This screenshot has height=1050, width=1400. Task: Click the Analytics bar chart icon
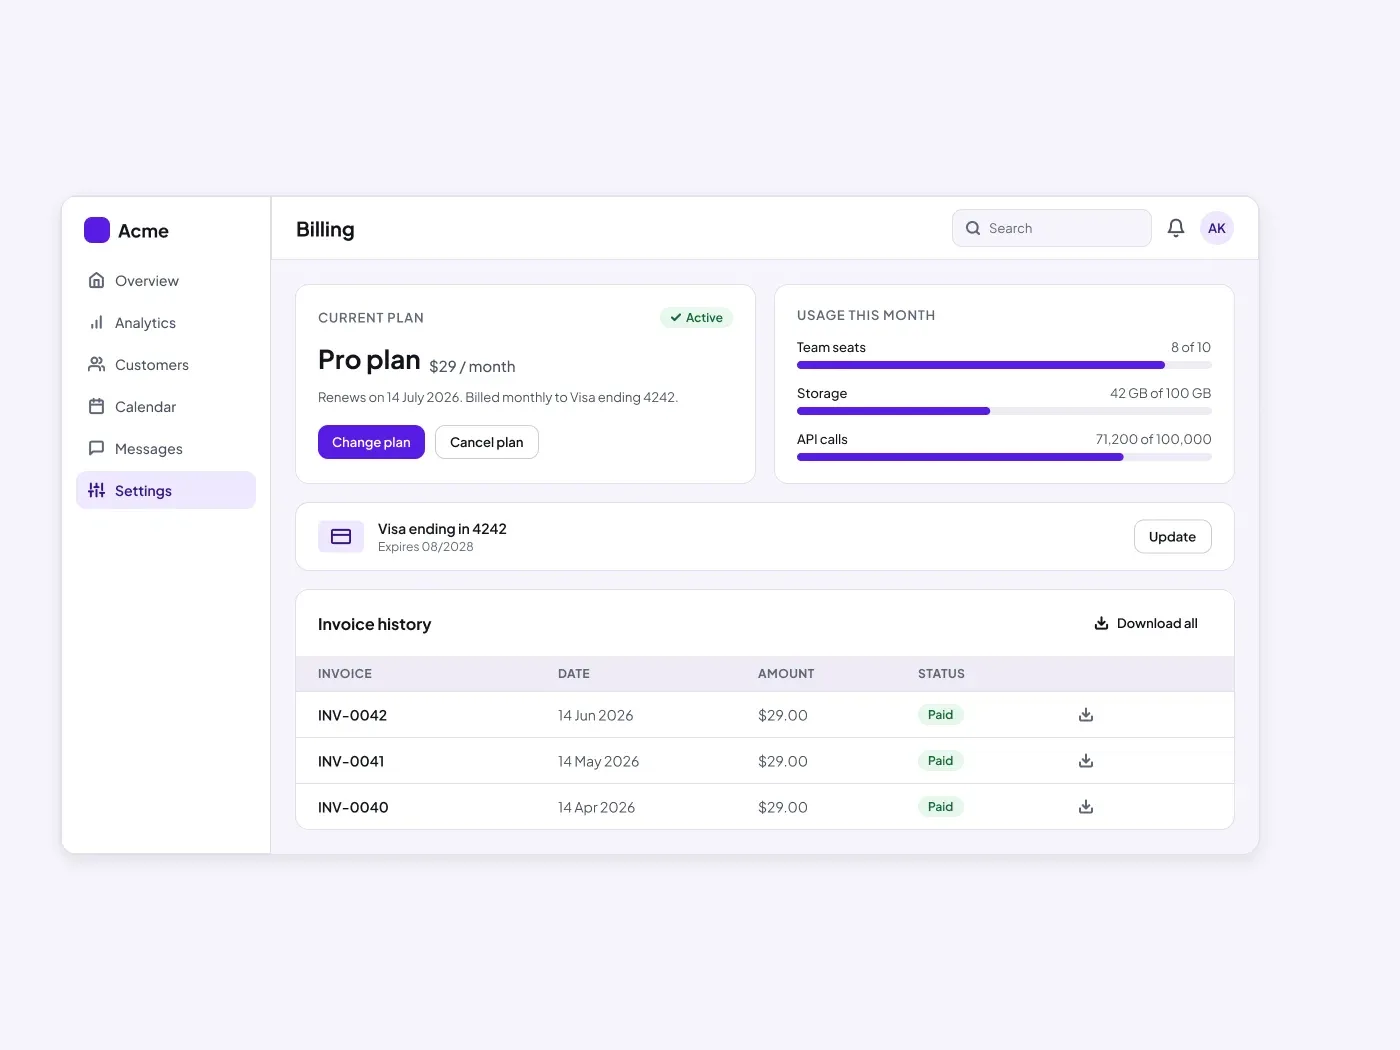[x=97, y=322]
